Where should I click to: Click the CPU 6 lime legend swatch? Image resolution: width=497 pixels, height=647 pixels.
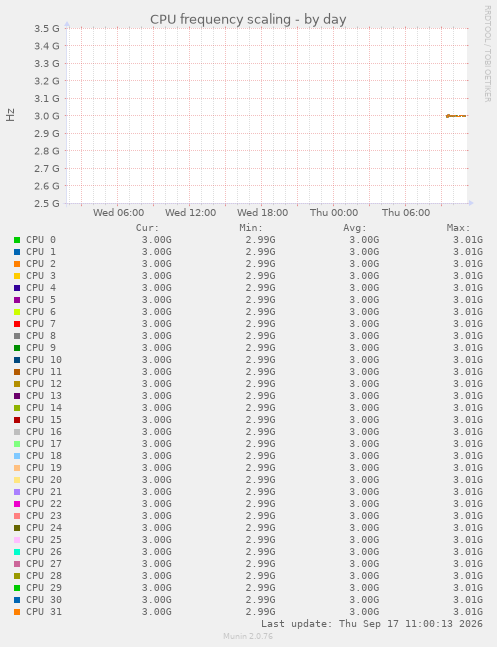point(17,312)
